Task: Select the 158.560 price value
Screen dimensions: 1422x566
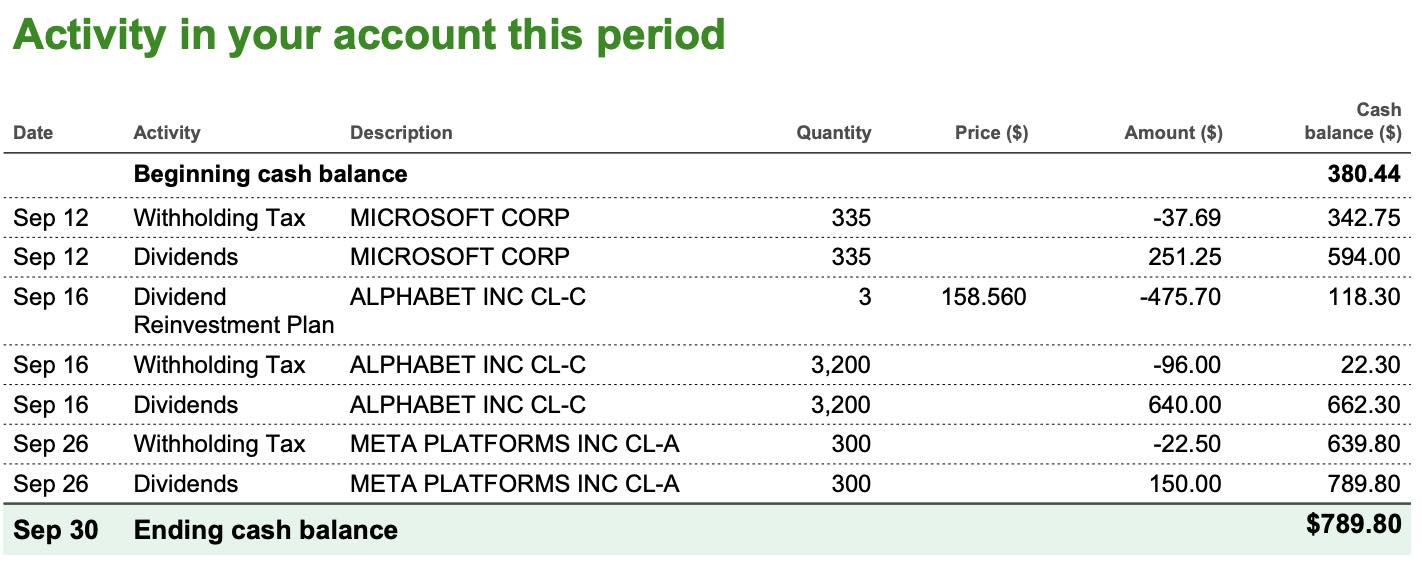Action: [983, 297]
